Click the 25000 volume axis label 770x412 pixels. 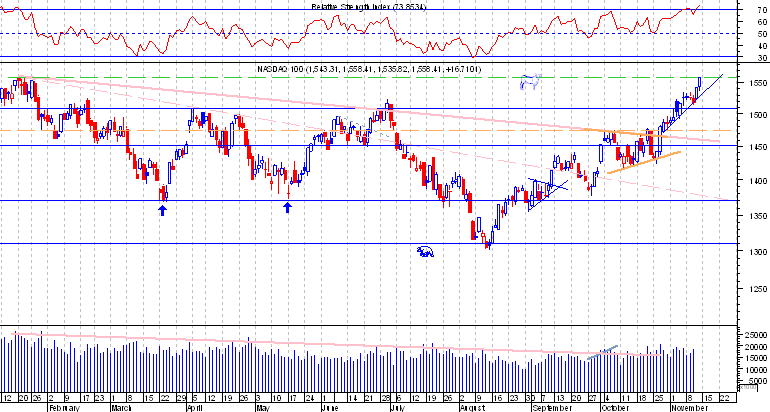coord(756,335)
